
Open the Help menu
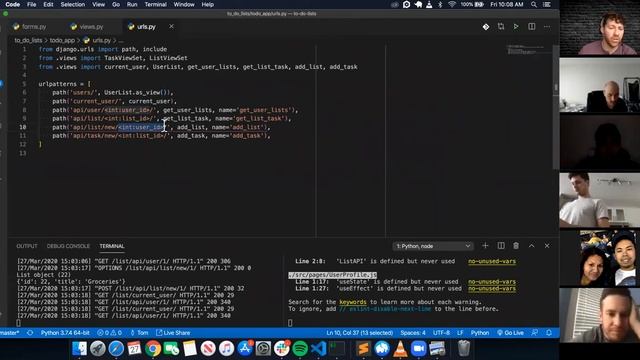coord(207,4)
